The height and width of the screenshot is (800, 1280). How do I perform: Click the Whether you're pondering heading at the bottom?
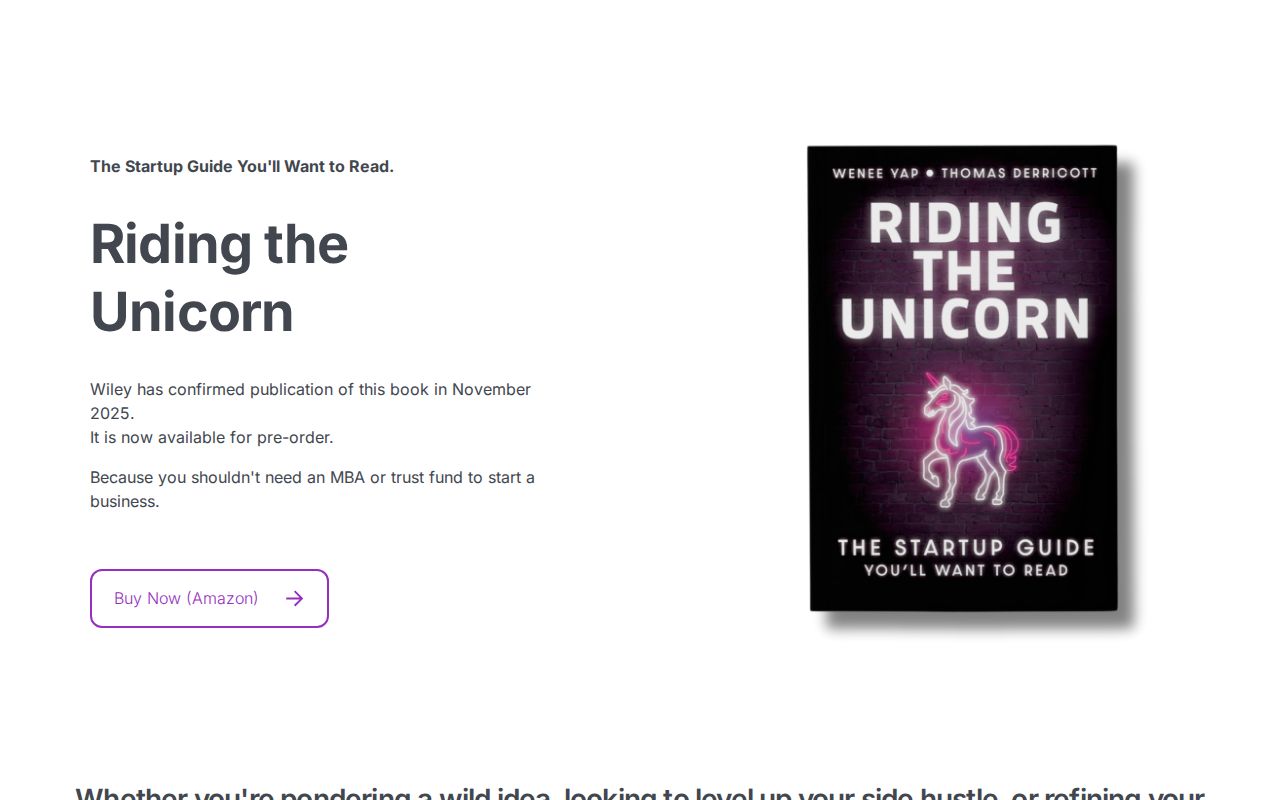pos(640,793)
